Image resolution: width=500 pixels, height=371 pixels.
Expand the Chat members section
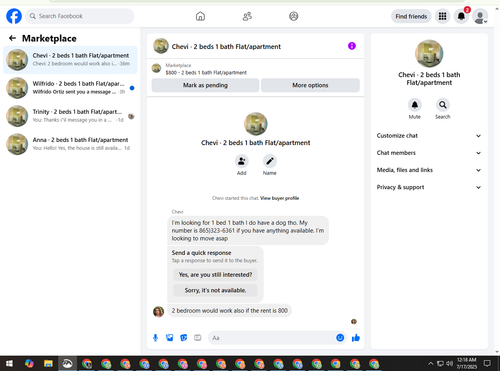tap(429, 153)
